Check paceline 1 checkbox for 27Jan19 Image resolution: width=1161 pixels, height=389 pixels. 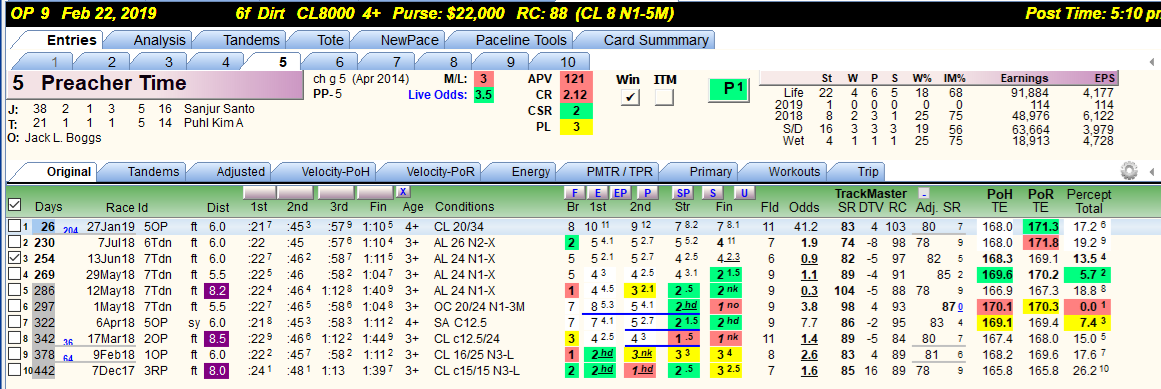coord(14,225)
